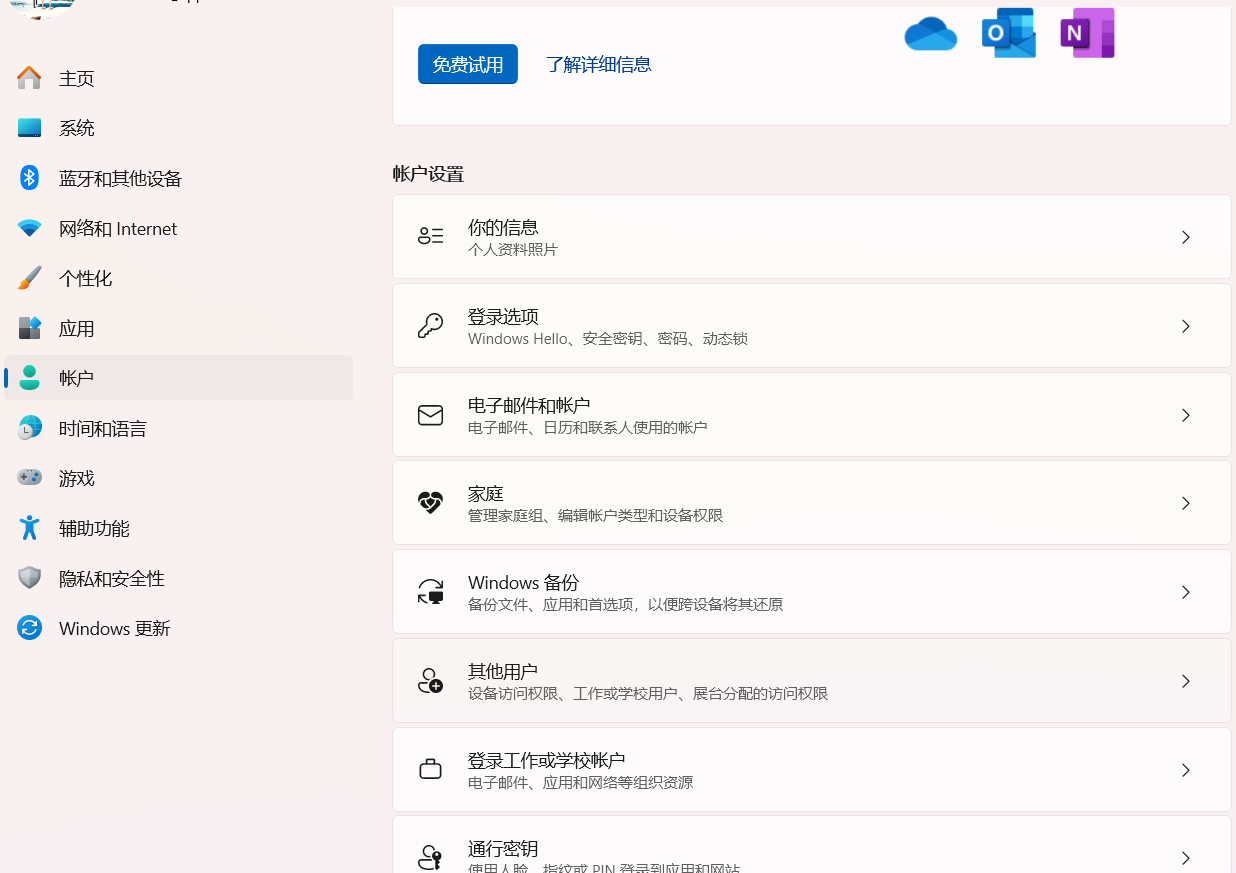Click the 隐私和安全性 label in the sidebar
Image resolution: width=1236 pixels, height=873 pixels.
[x=112, y=578]
